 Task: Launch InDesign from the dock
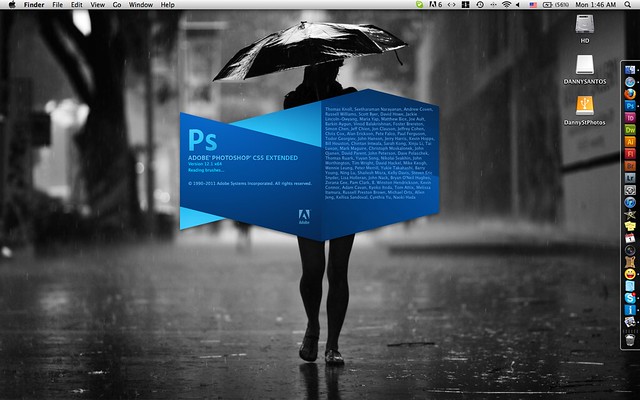tap(630, 118)
